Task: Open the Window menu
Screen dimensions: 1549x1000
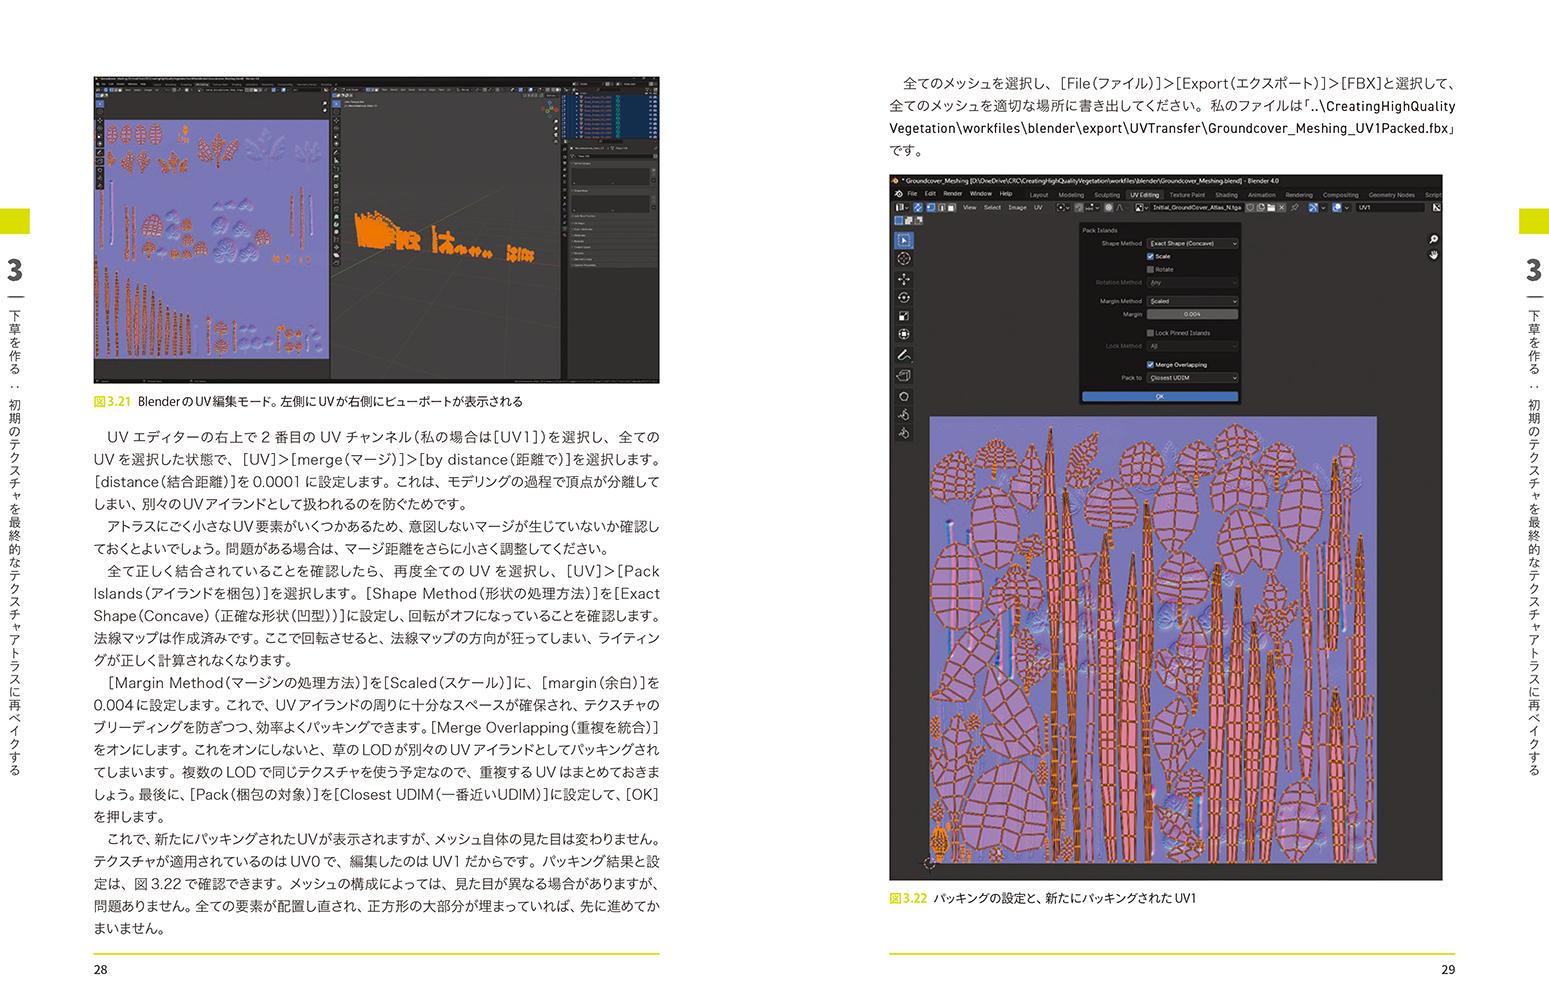Action: pos(981,194)
